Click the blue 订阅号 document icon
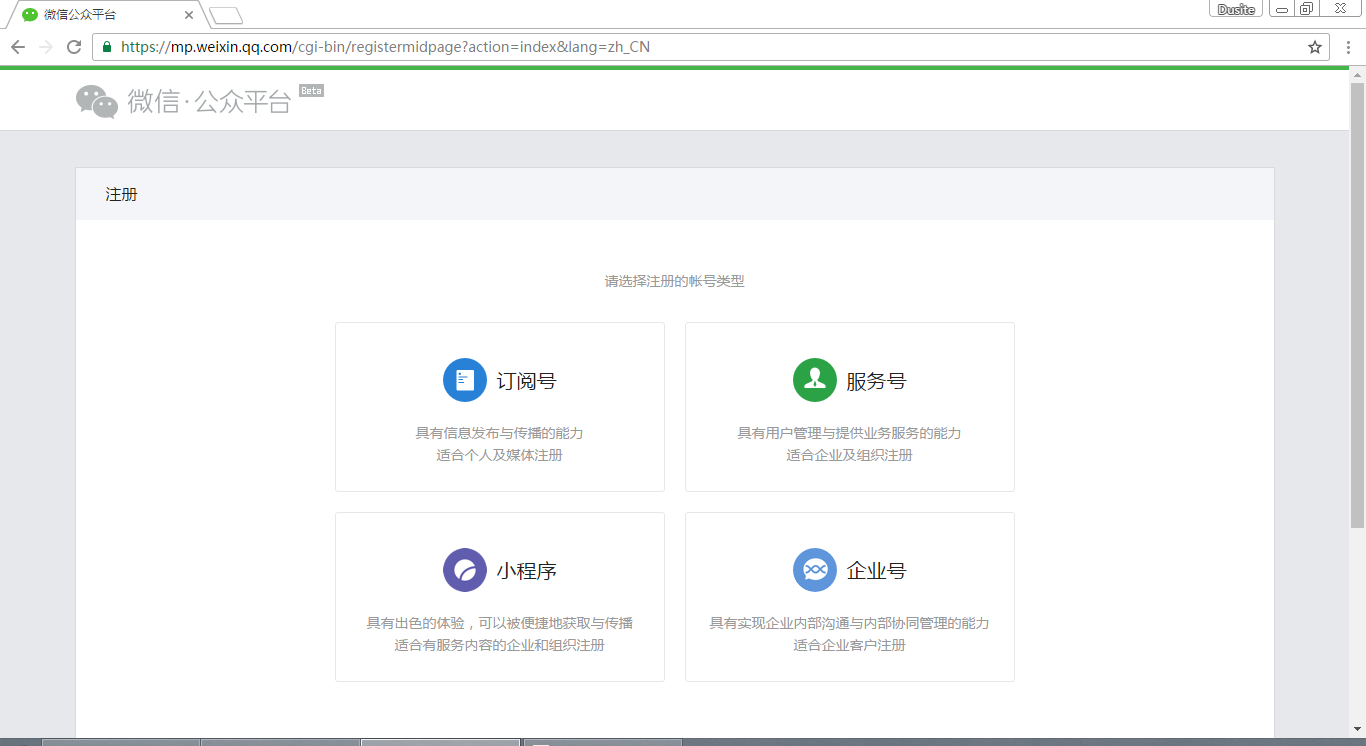 click(465, 380)
